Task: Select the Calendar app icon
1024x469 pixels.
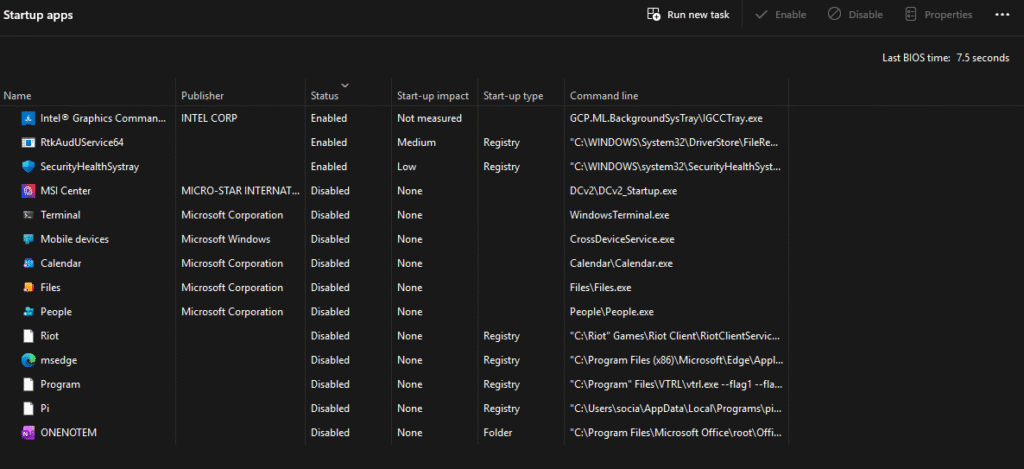Action: pyautogui.click(x=27, y=263)
